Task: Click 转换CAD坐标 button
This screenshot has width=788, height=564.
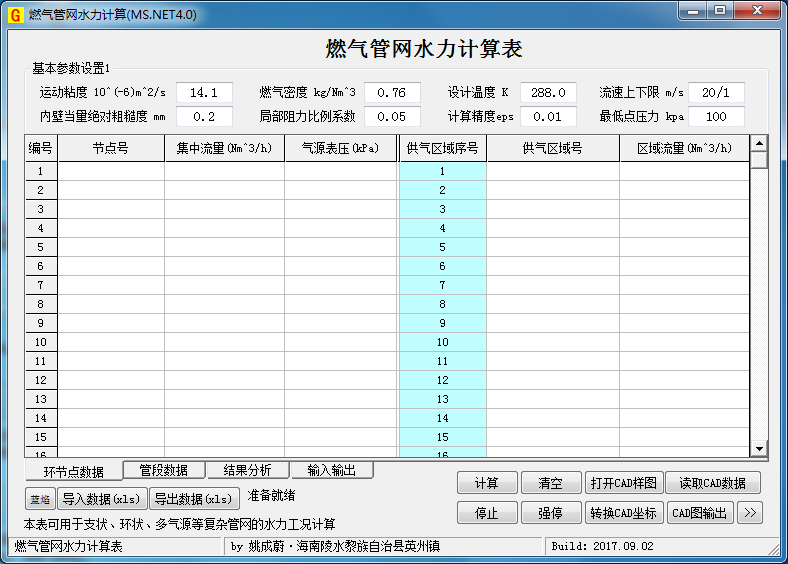Action: (623, 513)
